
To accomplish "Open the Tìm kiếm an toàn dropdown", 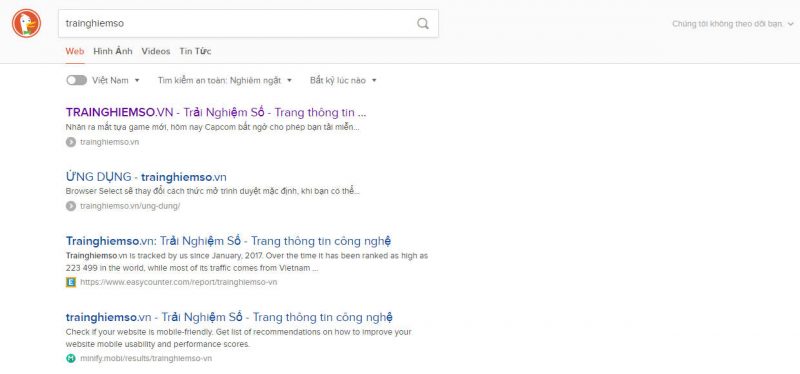I will click(225, 81).
